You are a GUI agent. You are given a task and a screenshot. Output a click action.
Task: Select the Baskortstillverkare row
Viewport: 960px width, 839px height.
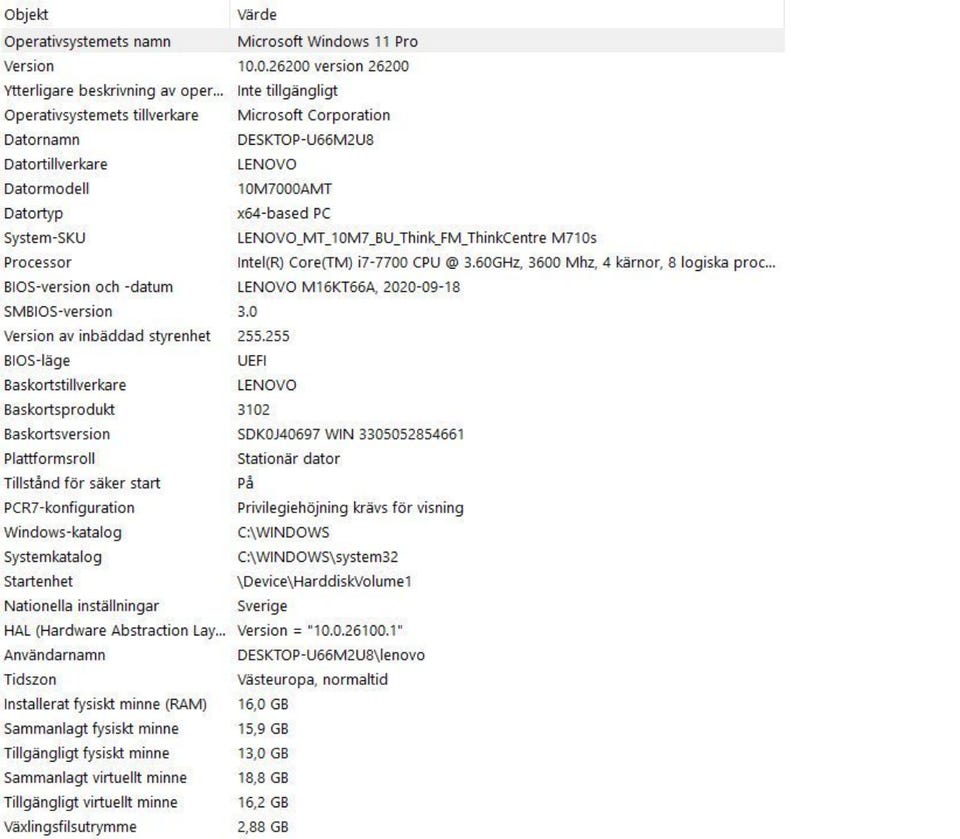pyautogui.click(x=392, y=385)
